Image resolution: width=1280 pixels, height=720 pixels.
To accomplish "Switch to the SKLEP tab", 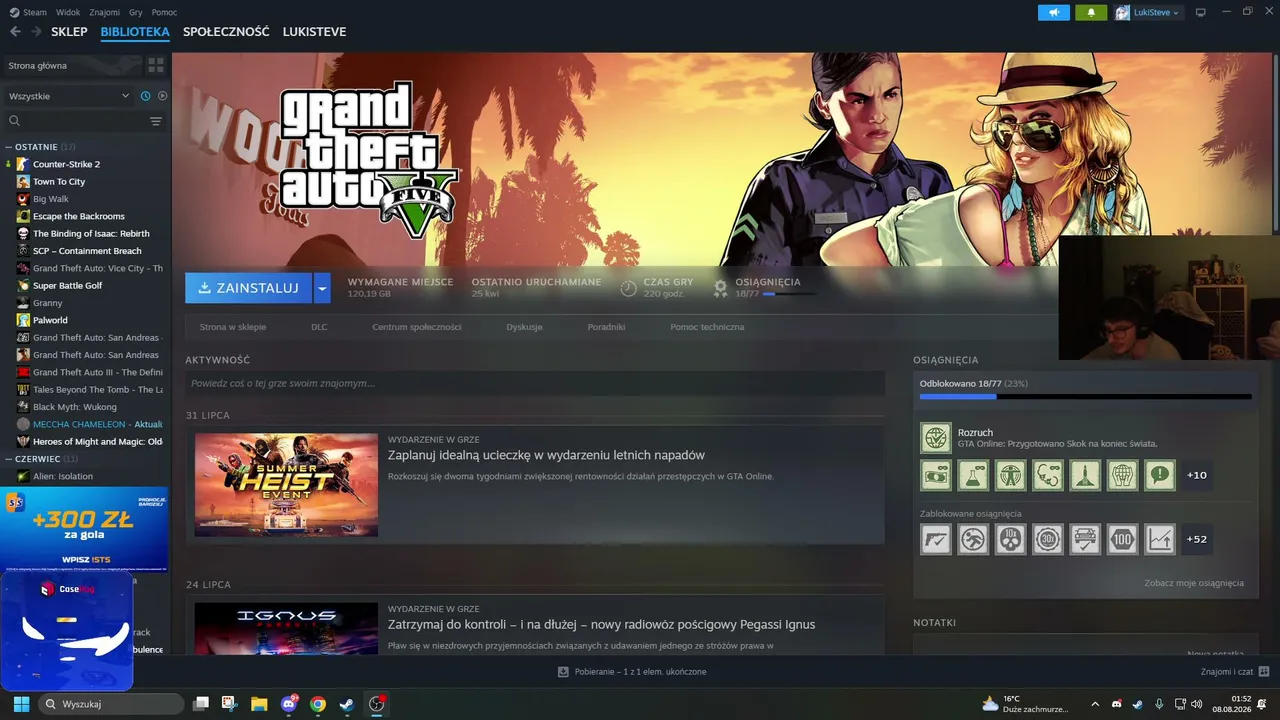I will click(x=69, y=32).
